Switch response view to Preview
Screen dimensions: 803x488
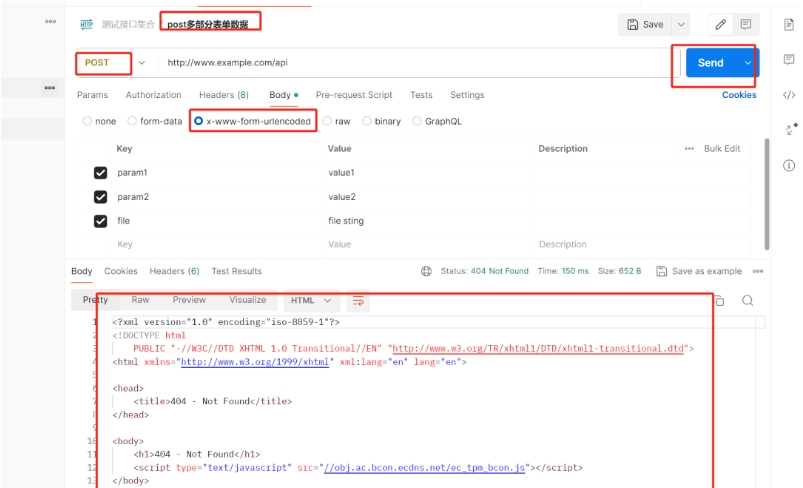[x=189, y=300]
